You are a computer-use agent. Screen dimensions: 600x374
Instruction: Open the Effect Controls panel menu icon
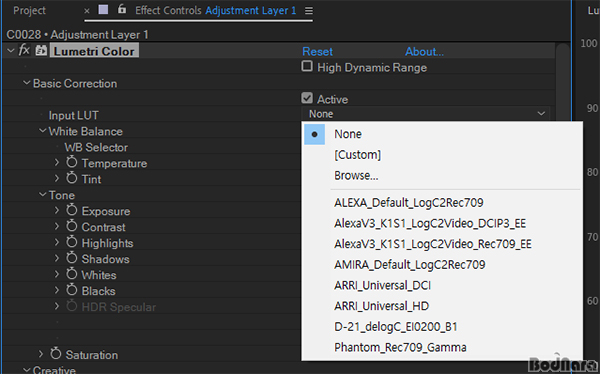pyautogui.click(x=309, y=11)
